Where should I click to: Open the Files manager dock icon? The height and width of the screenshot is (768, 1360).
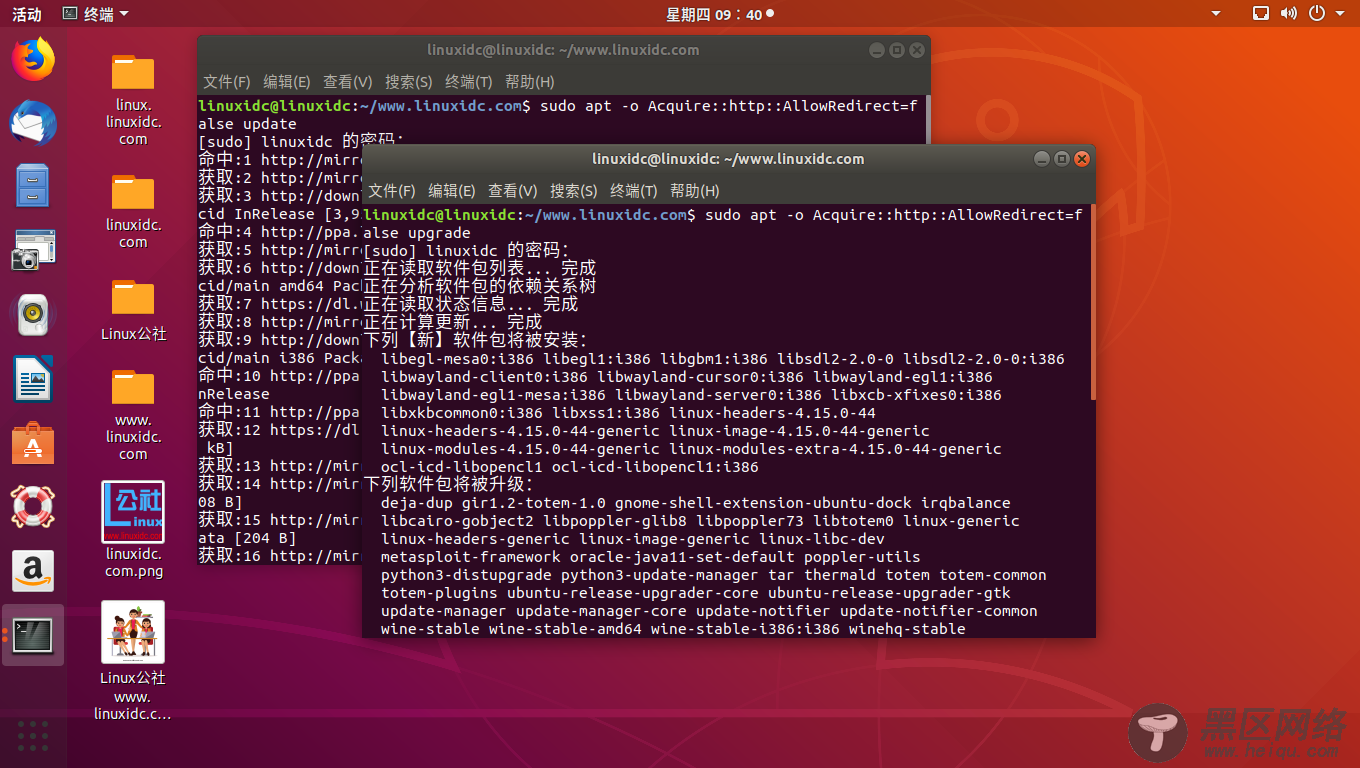point(33,186)
